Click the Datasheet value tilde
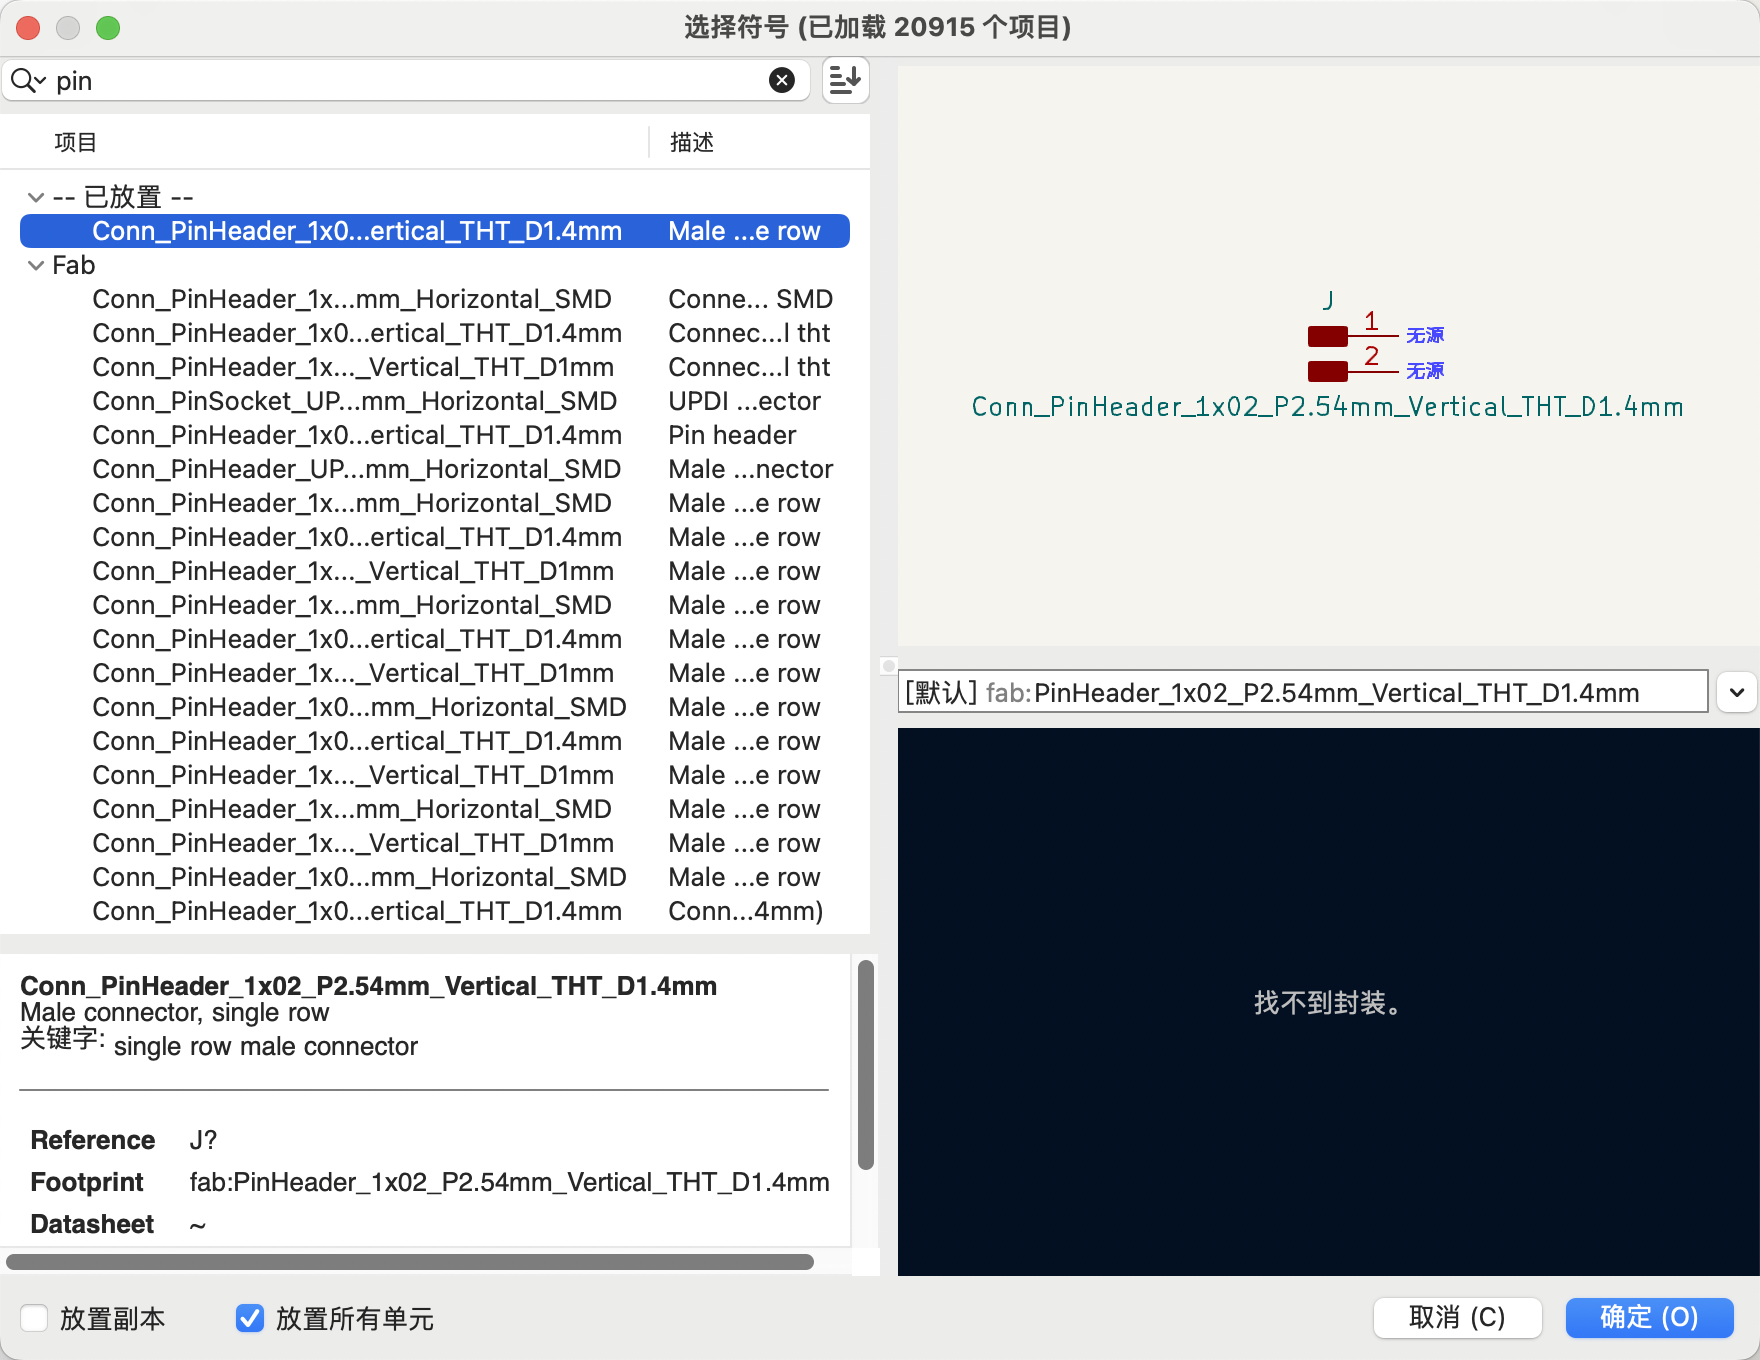1760x1360 pixels. click(x=197, y=1225)
